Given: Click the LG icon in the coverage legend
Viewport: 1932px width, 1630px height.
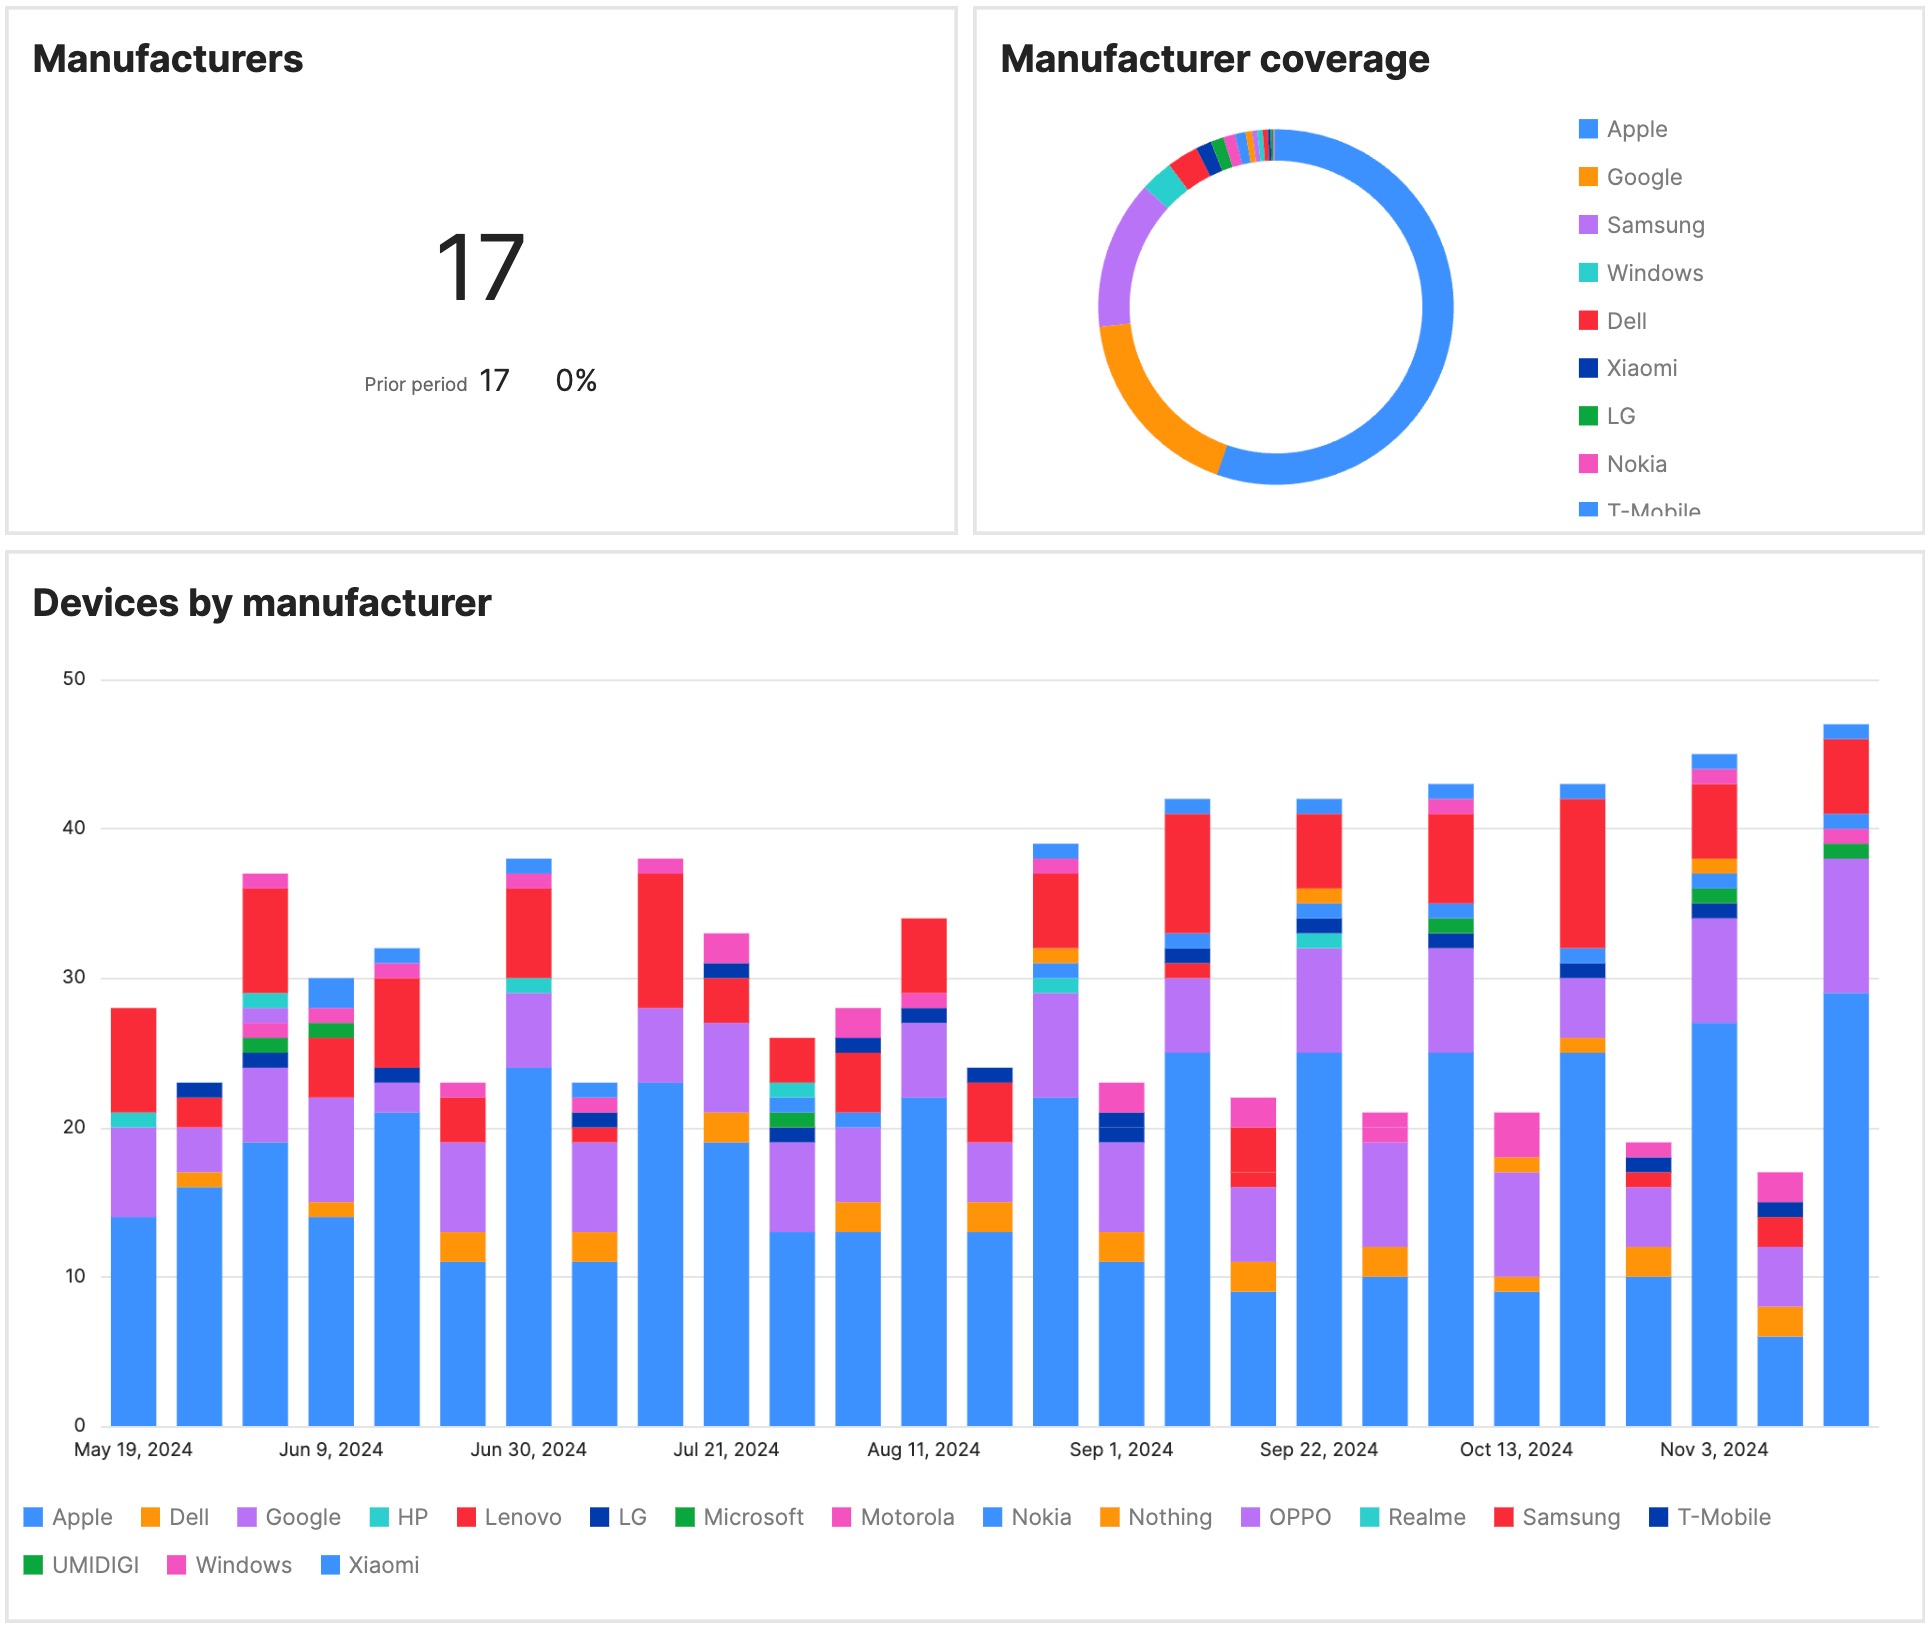Looking at the screenshot, I should coord(1586,415).
